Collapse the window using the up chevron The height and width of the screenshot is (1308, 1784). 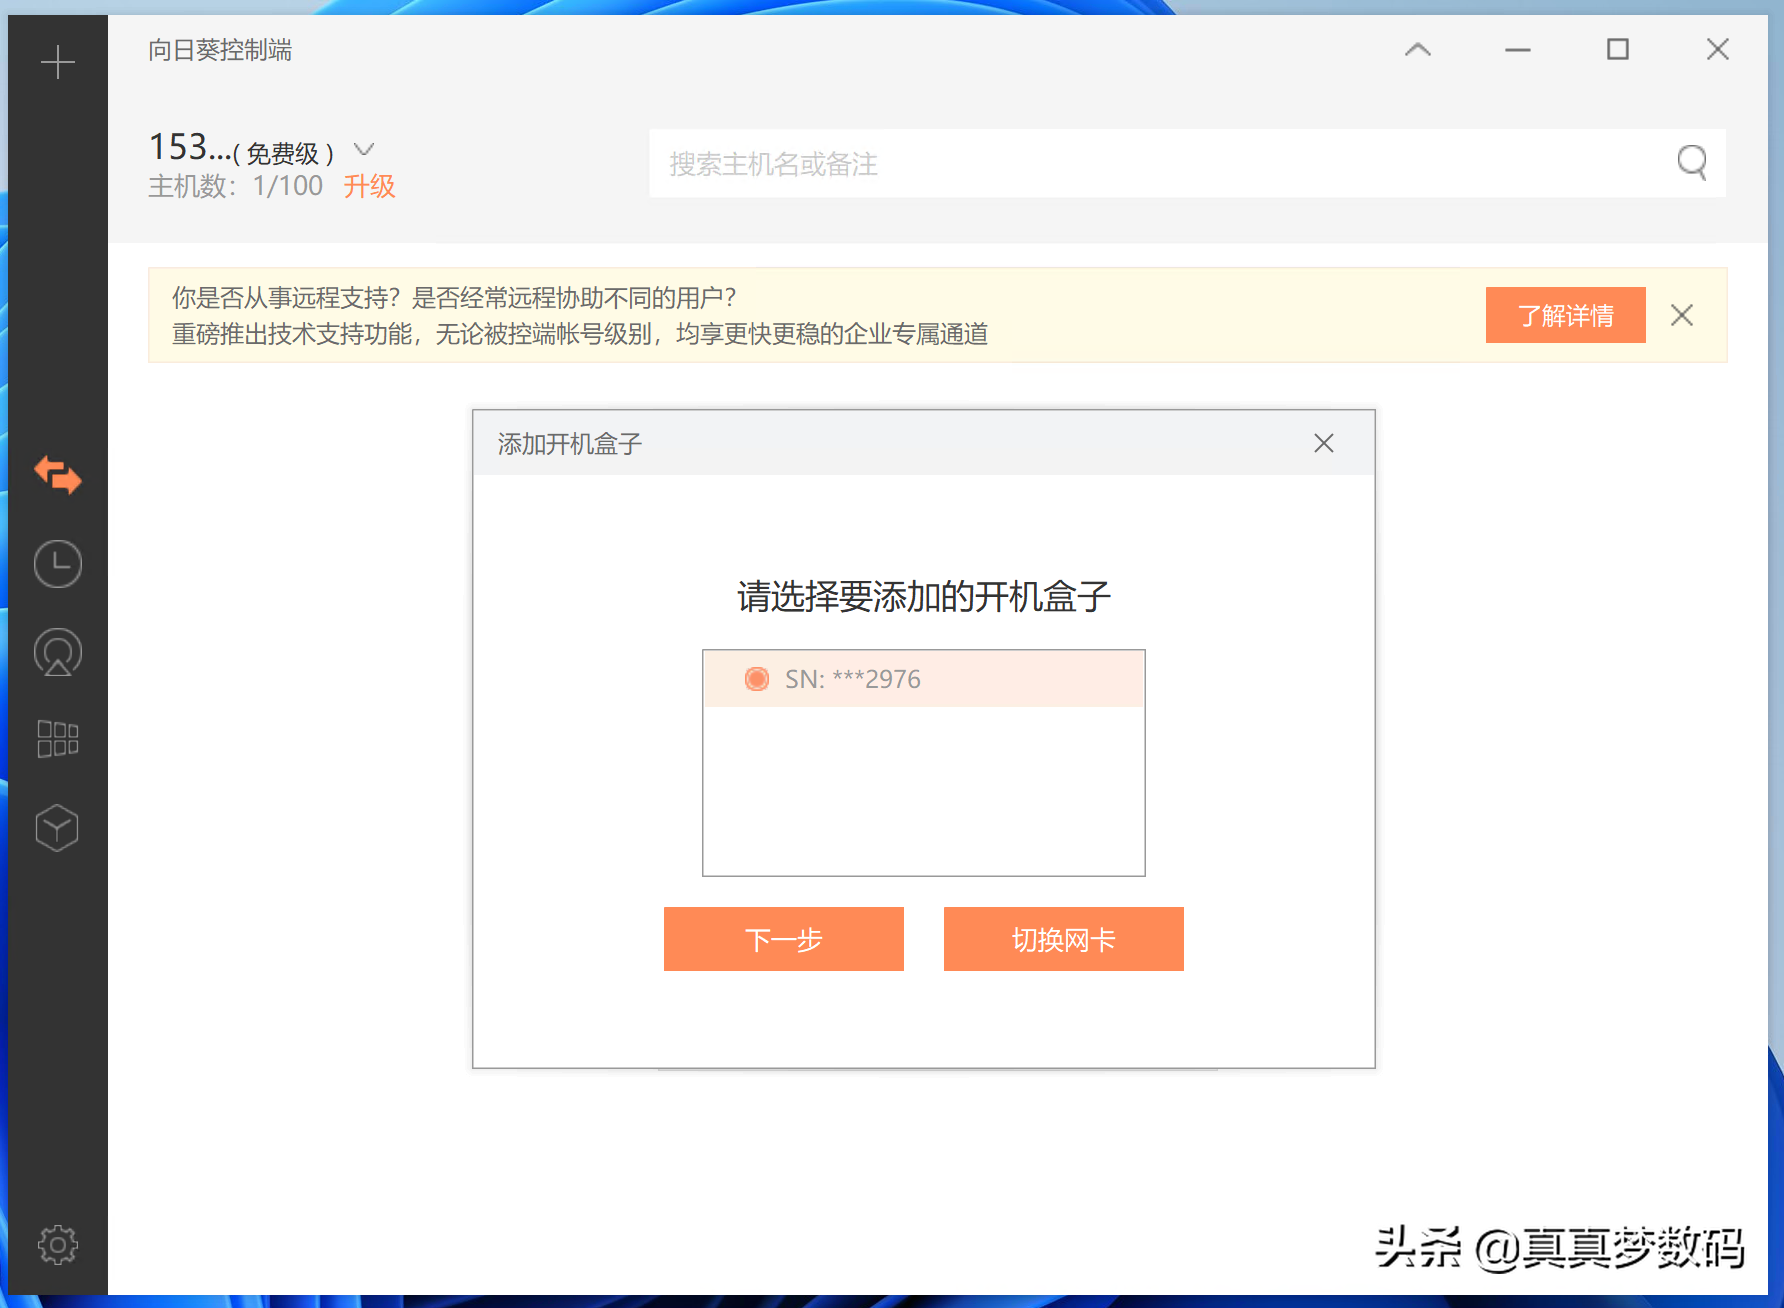click(x=1418, y=50)
